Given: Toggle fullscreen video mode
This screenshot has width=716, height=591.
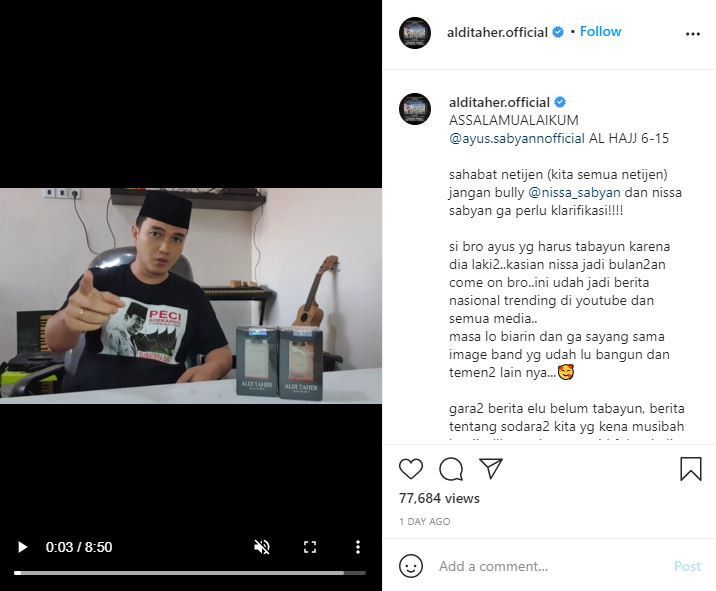Looking at the screenshot, I should [x=310, y=547].
